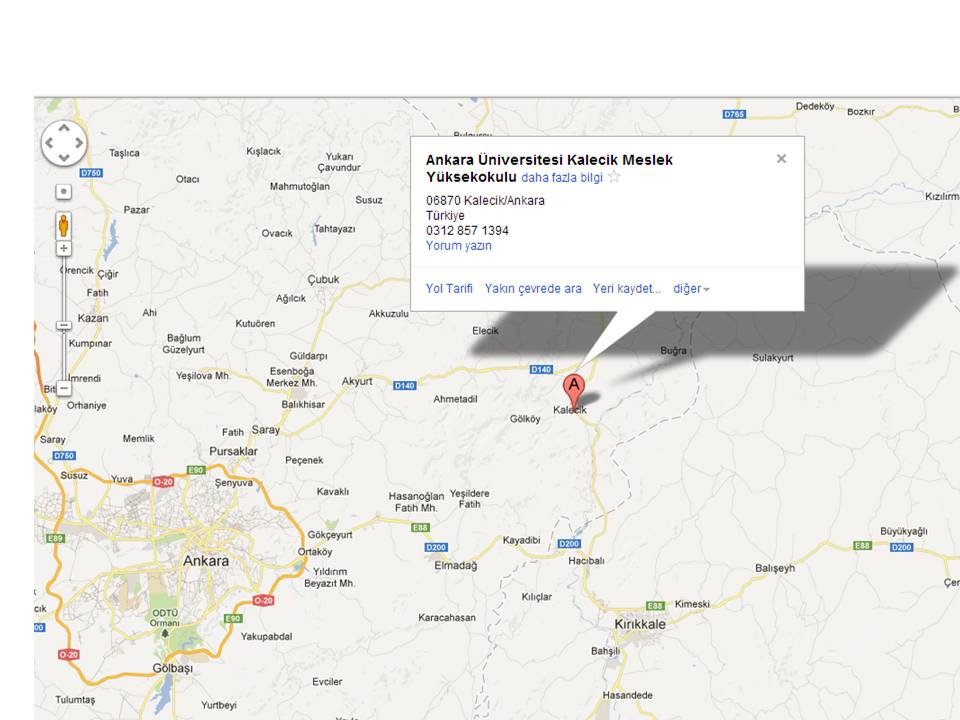Viewport: 960px width, 720px height.
Task: Click the 'Taşlıca' map label
Action: tap(124, 153)
